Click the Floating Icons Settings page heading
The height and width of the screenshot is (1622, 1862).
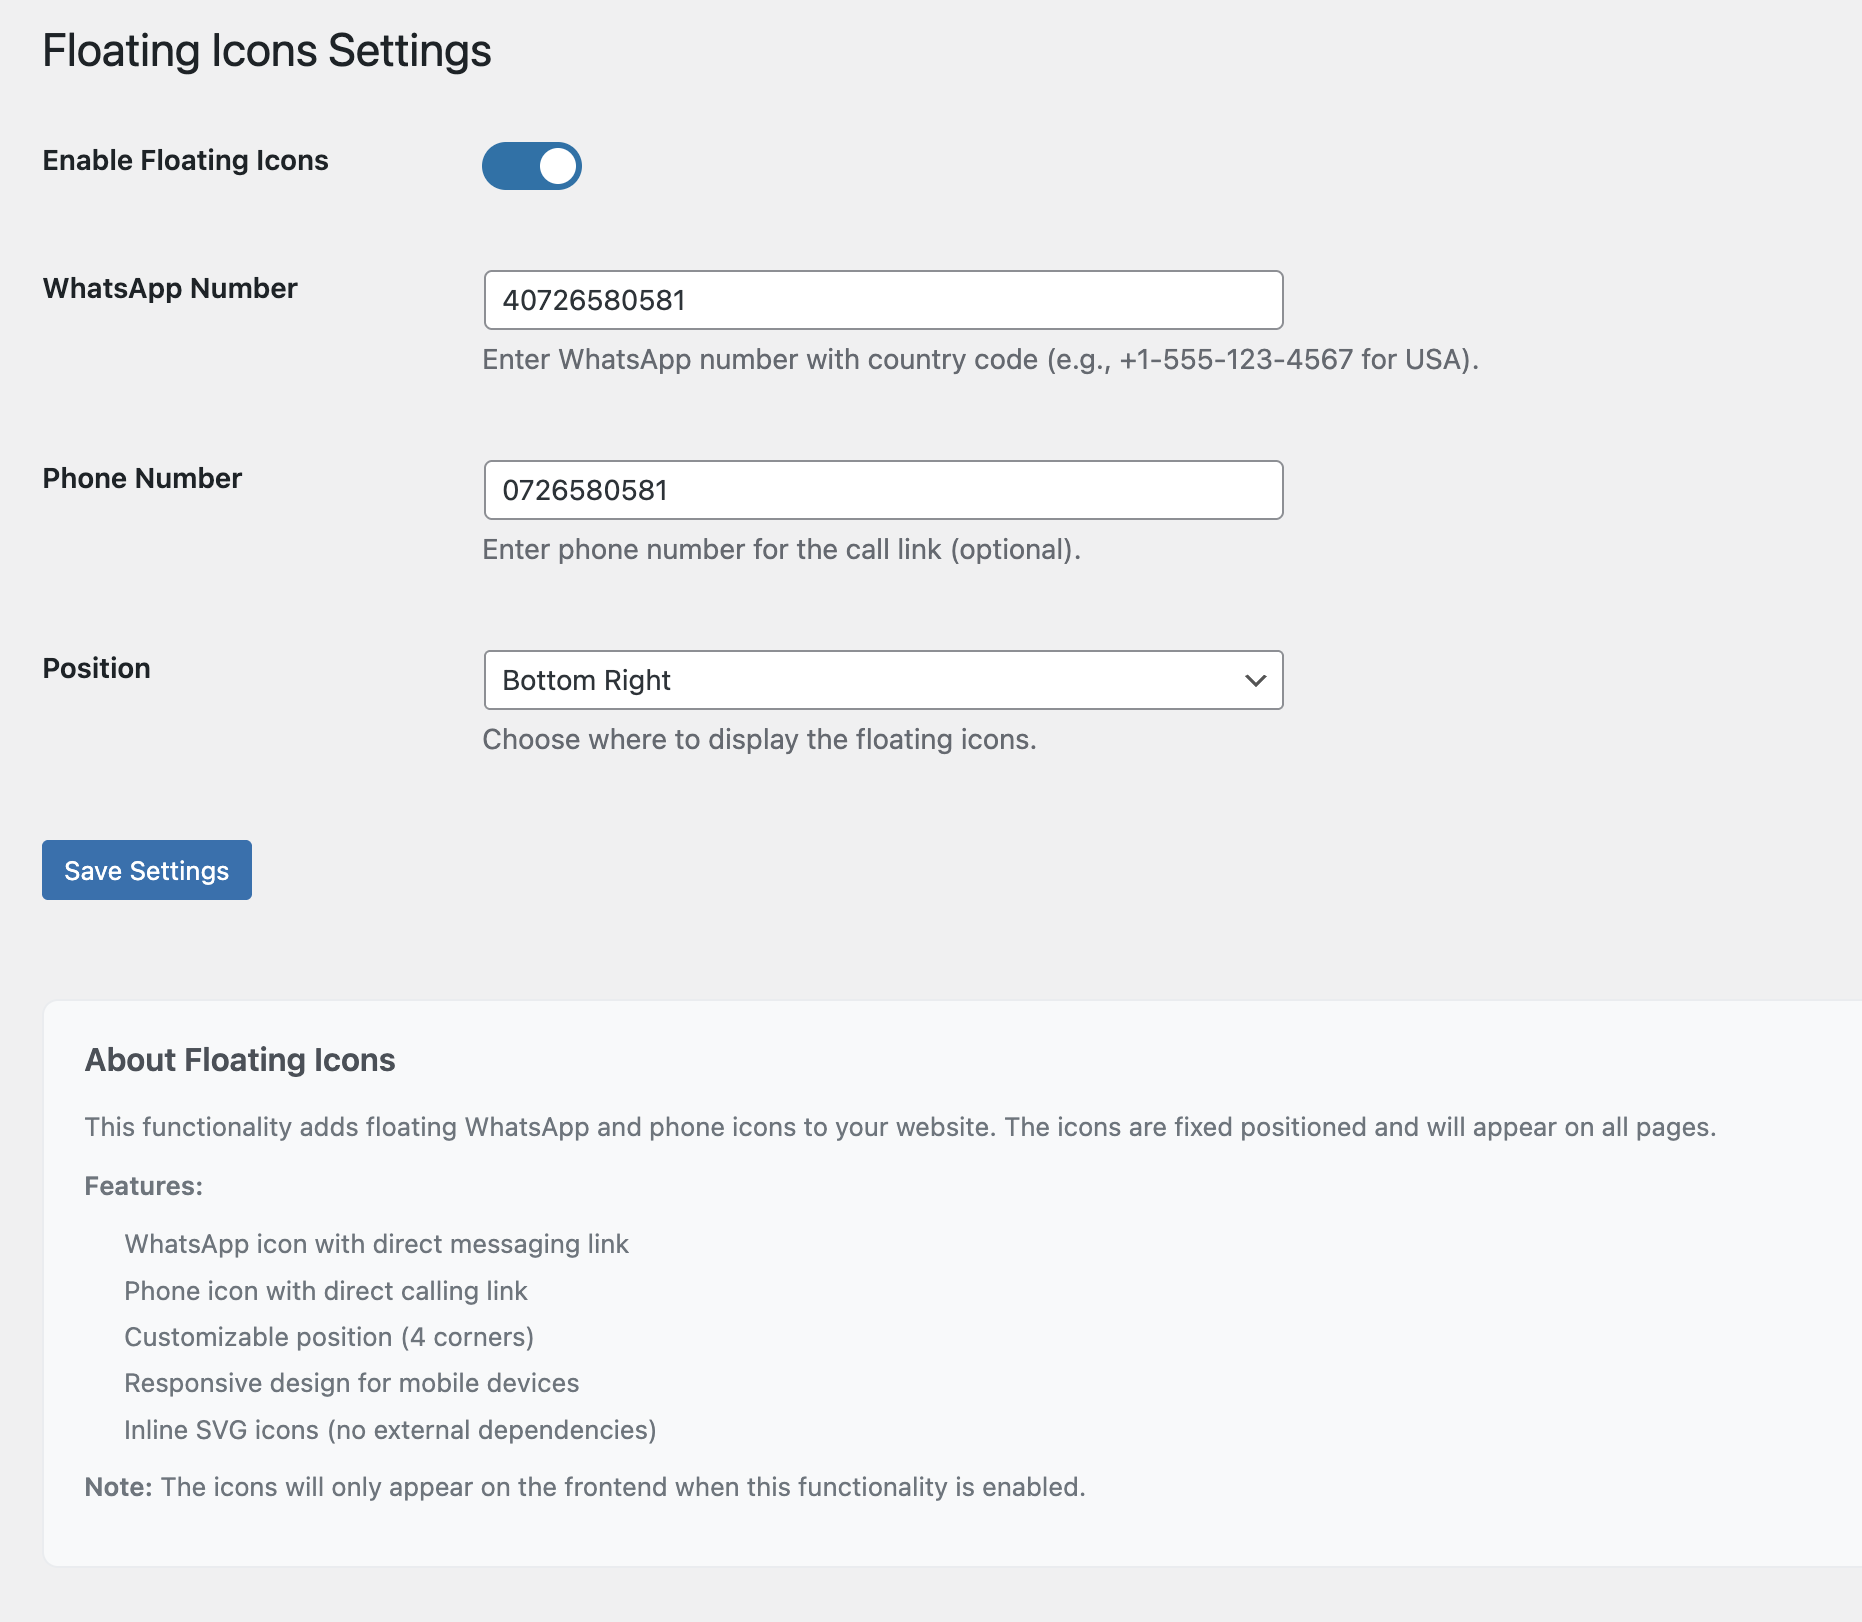click(267, 51)
